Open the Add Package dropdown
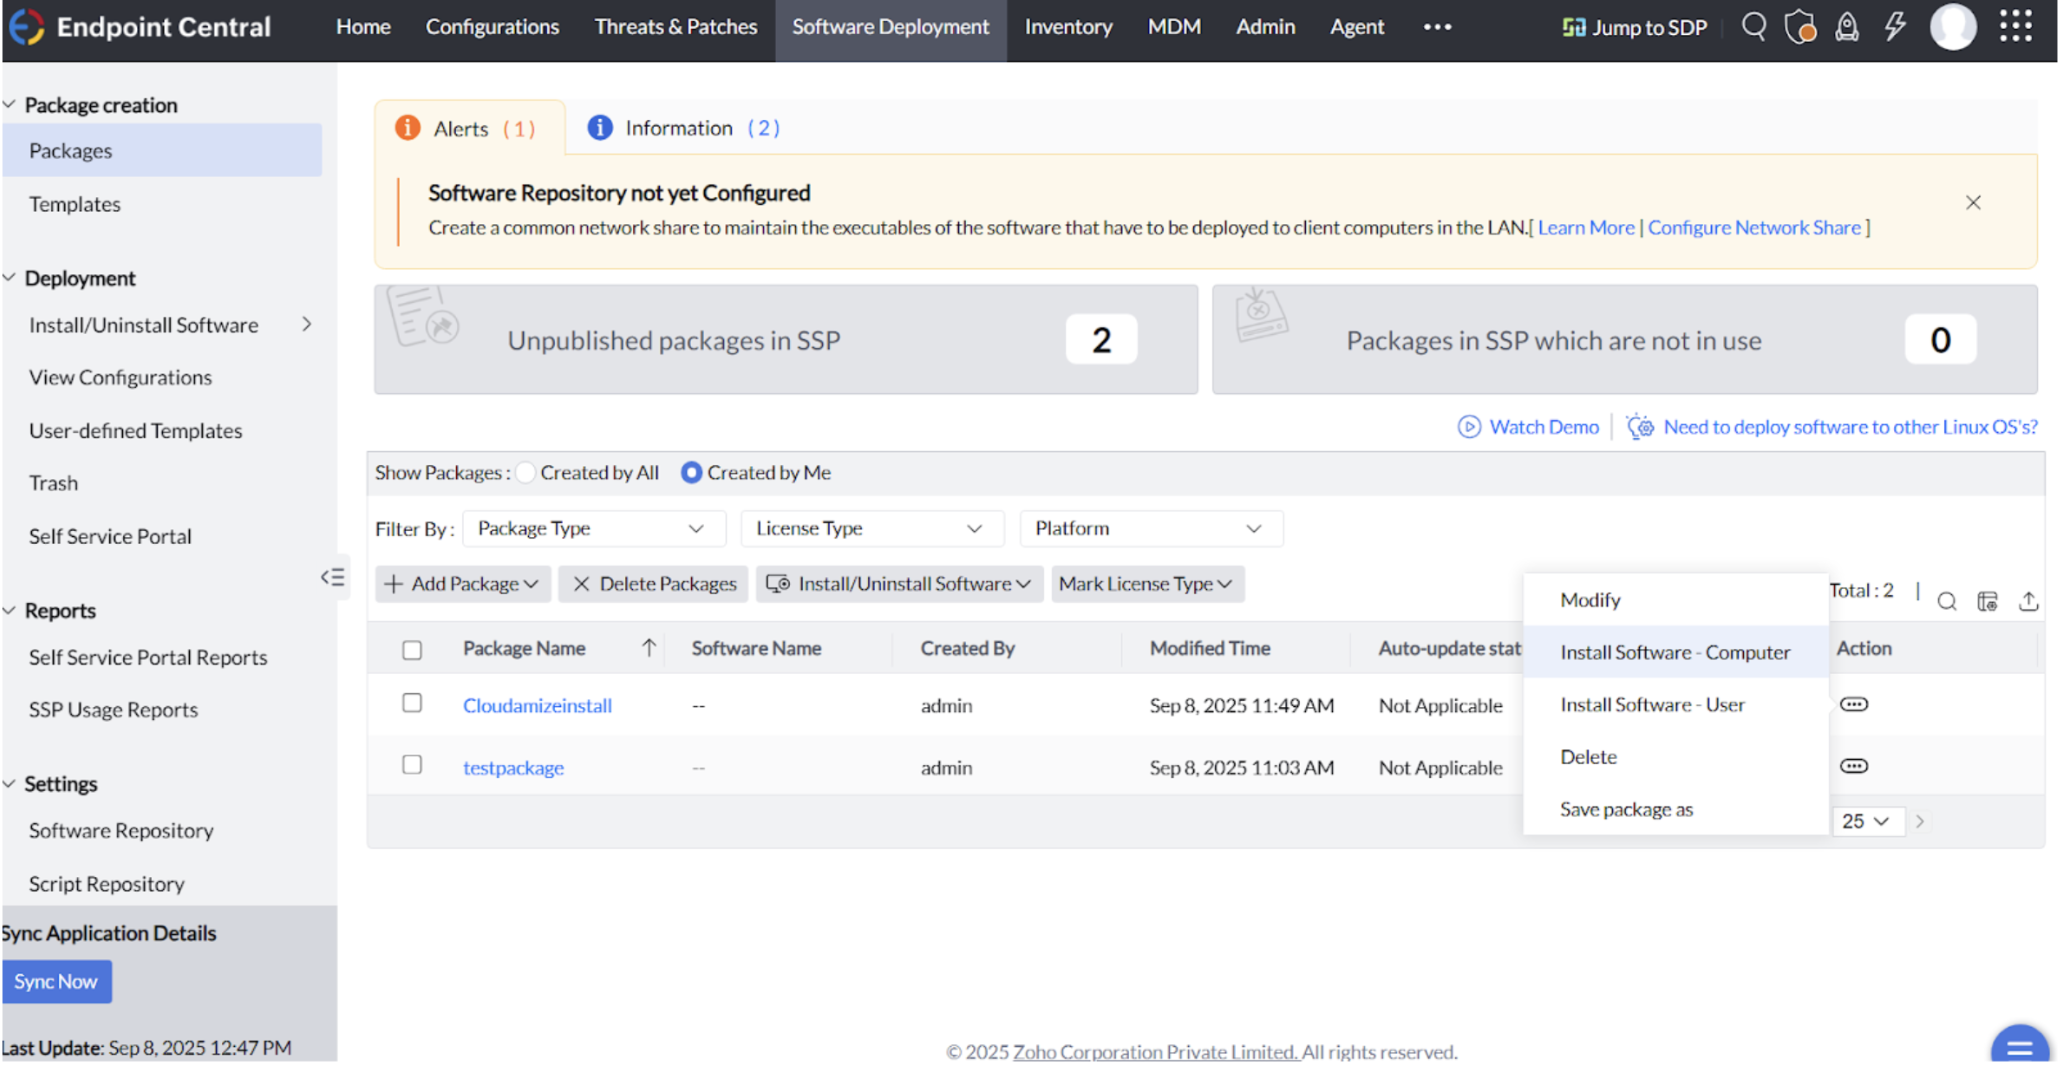 pos(462,584)
